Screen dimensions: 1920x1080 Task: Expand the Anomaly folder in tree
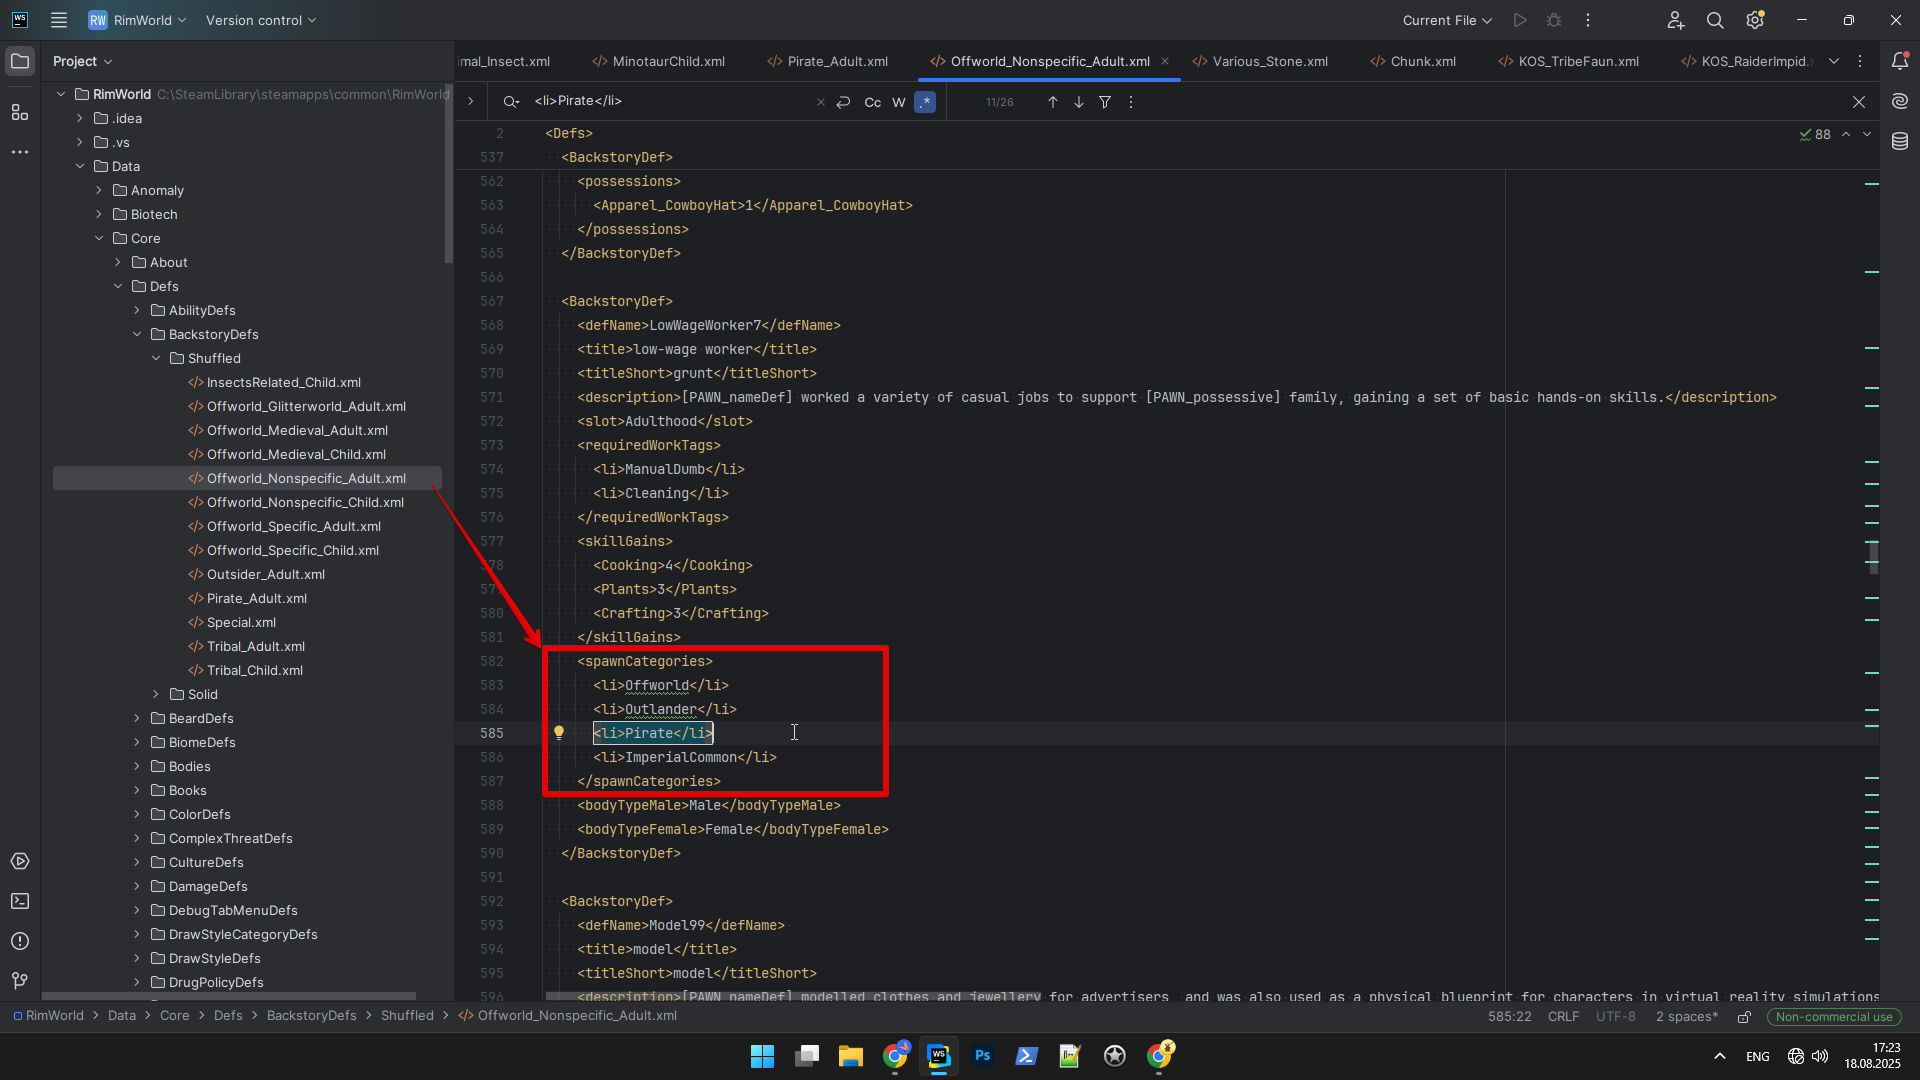(x=99, y=190)
